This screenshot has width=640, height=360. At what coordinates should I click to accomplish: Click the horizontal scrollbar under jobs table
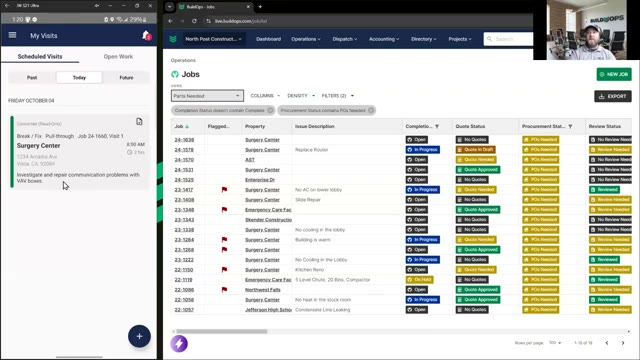(222, 331)
